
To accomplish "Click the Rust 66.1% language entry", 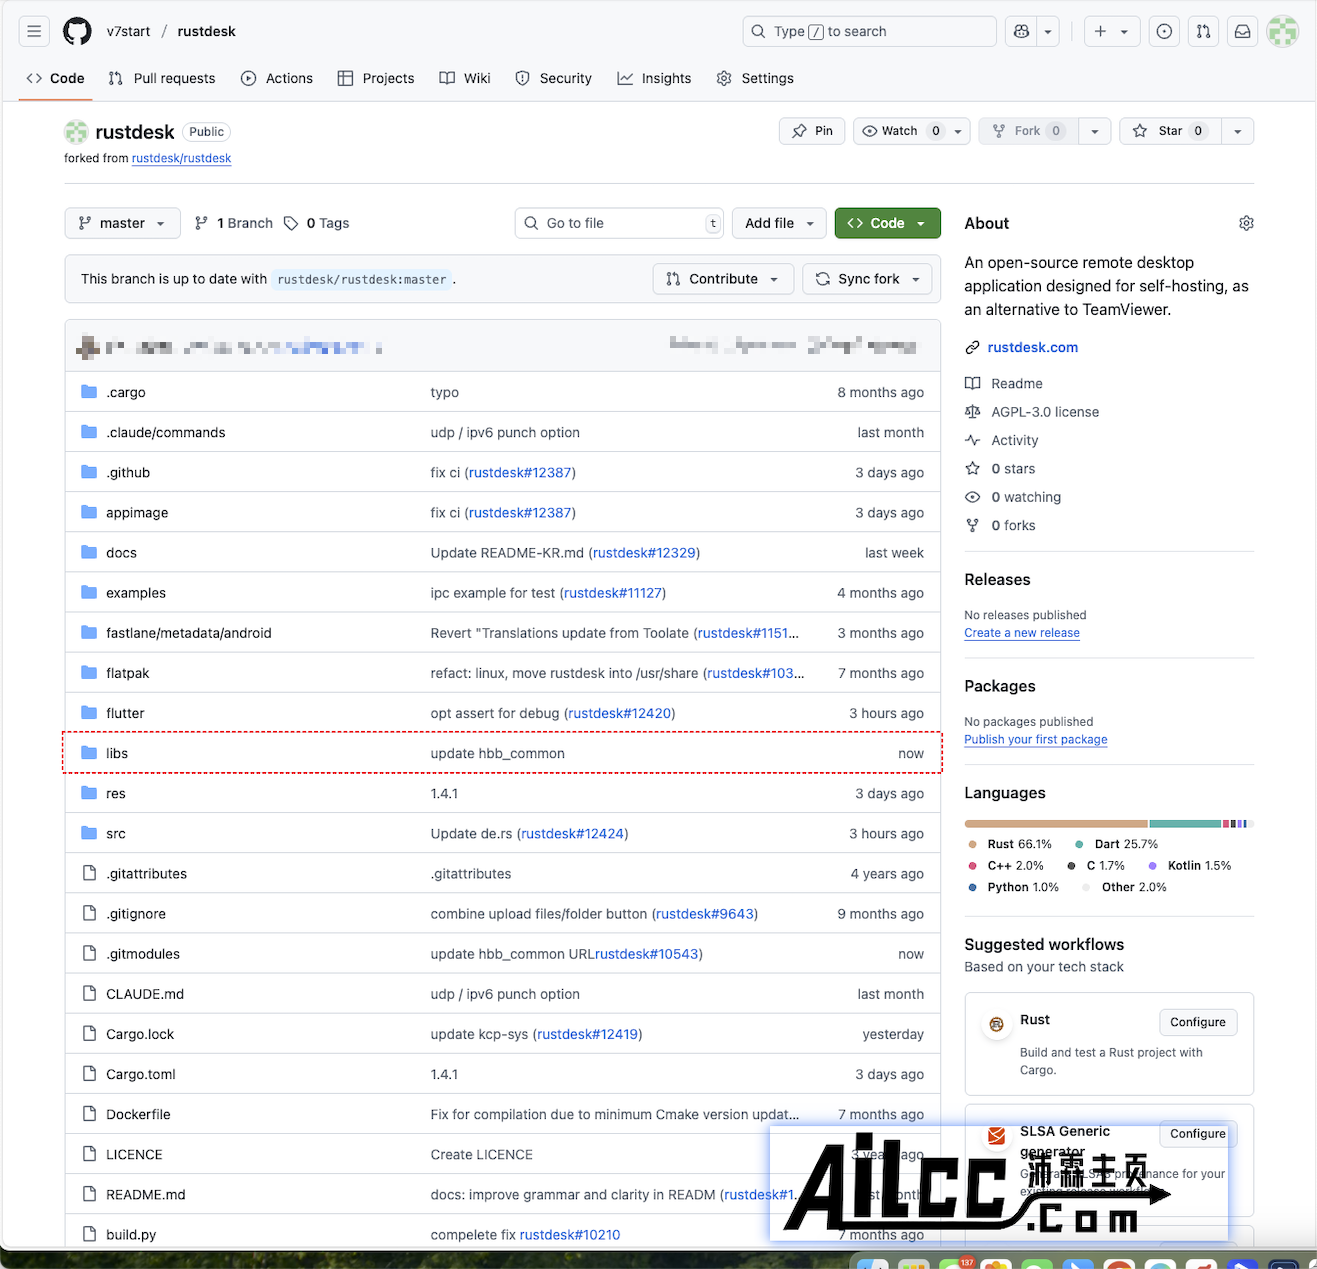I will (1010, 844).
